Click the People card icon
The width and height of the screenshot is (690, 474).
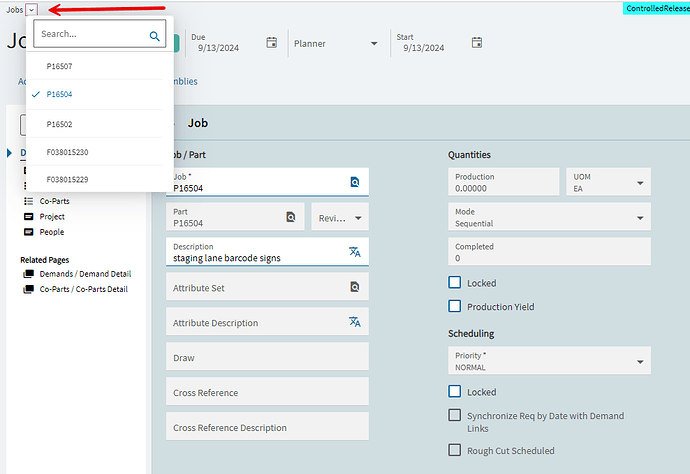tap(29, 232)
